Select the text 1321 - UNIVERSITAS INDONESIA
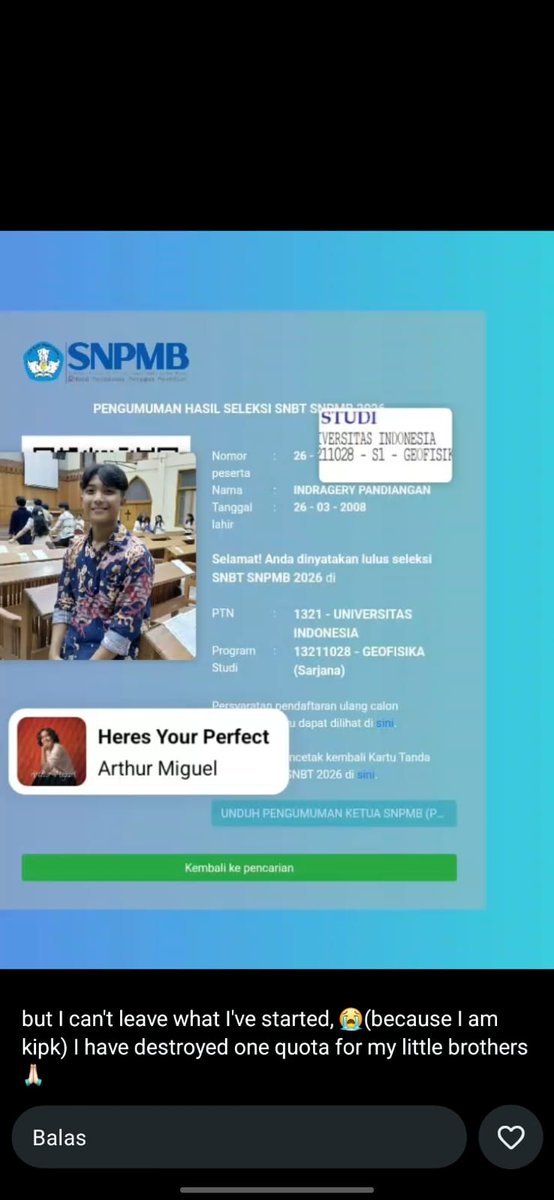Viewport: 554px width, 1200px height. point(352,623)
